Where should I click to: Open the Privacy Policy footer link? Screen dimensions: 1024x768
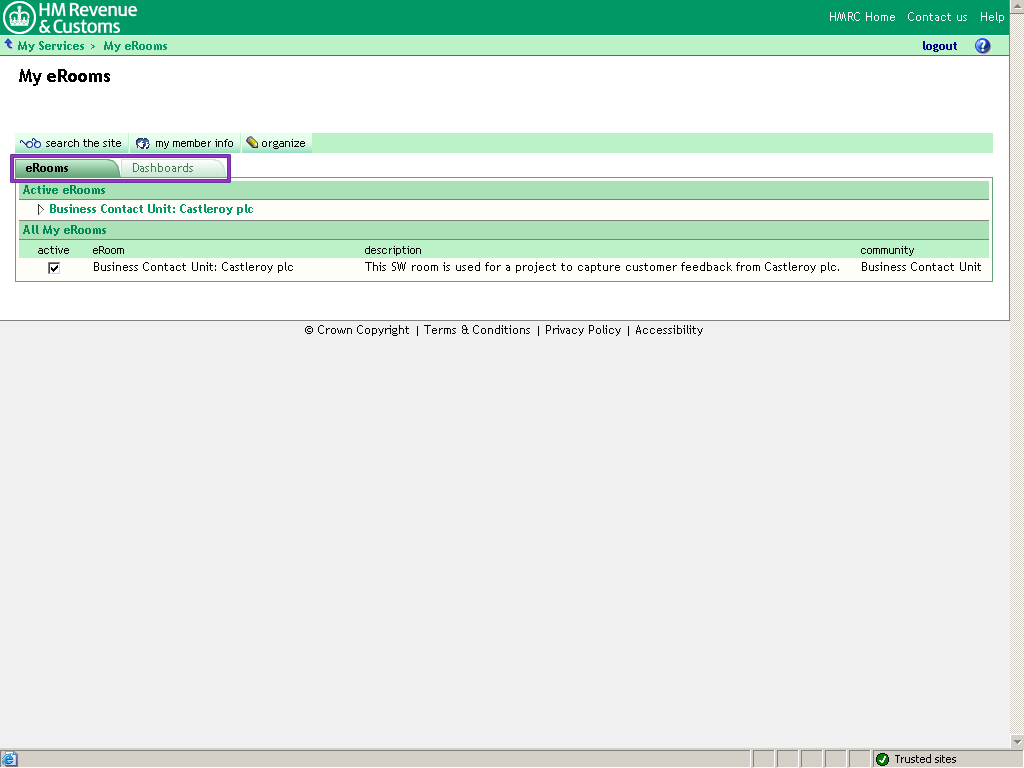(583, 330)
